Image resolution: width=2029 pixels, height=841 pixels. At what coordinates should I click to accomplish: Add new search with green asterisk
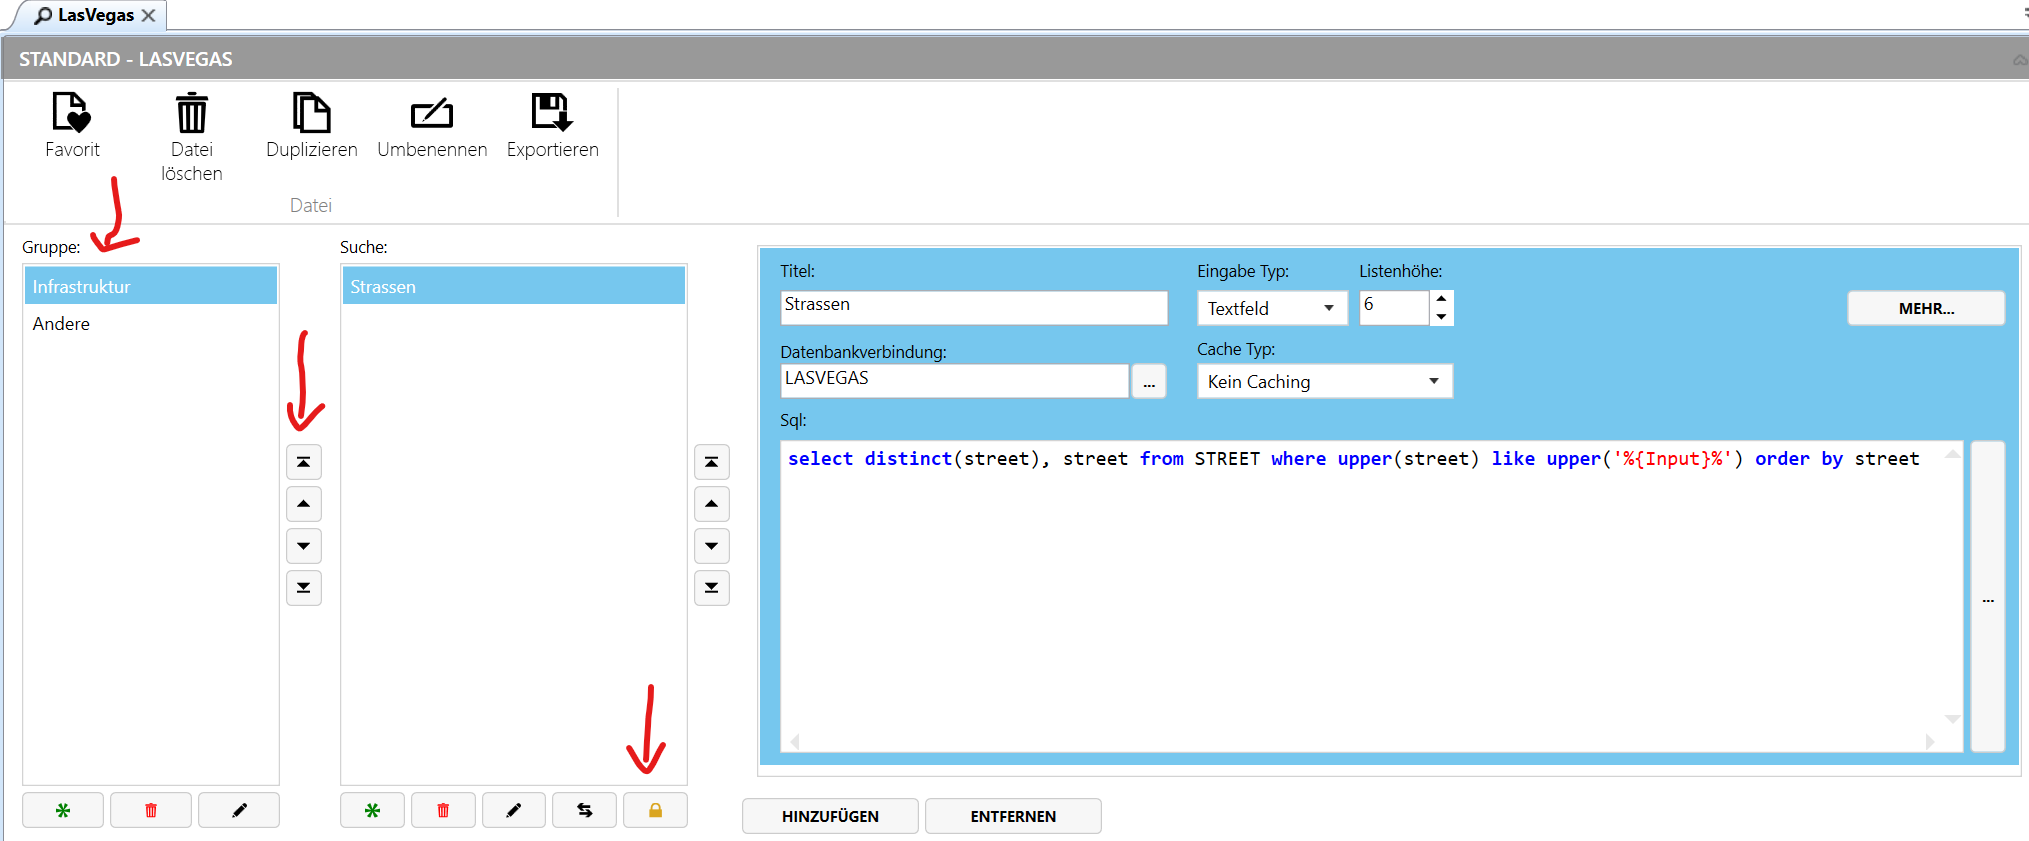coord(372,810)
